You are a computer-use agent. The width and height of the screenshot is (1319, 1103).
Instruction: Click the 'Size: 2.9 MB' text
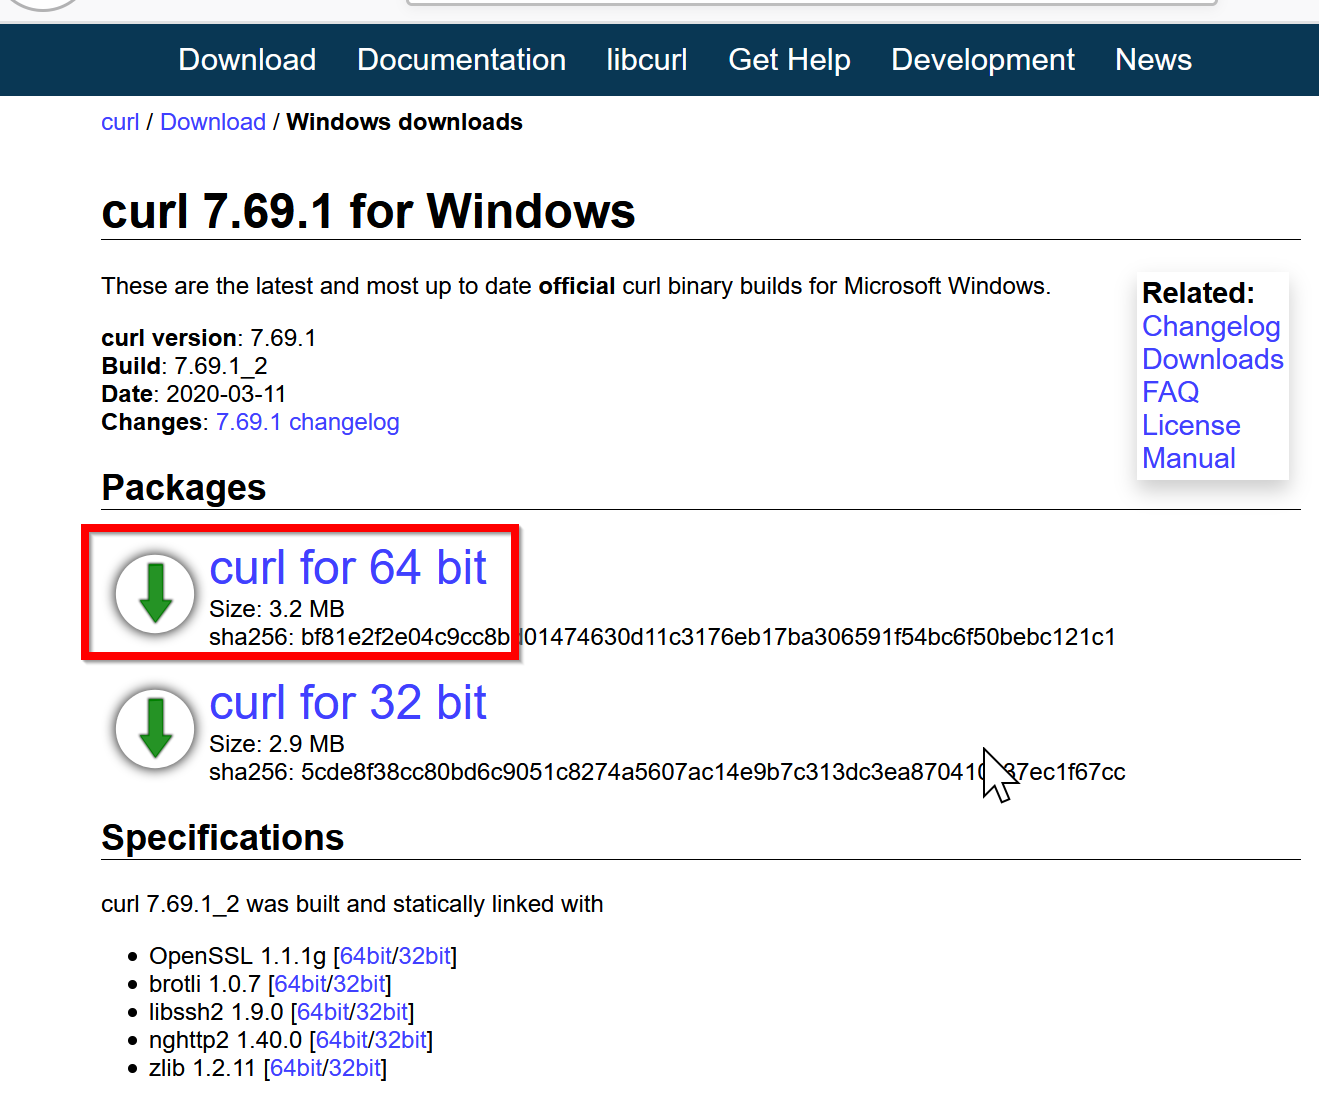tap(277, 744)
